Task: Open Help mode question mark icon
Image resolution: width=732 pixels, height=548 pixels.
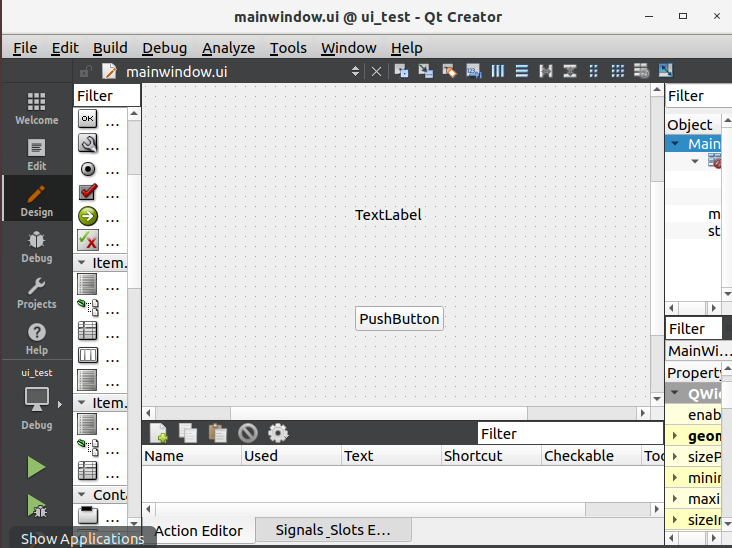Action: (x=36, y=339)
